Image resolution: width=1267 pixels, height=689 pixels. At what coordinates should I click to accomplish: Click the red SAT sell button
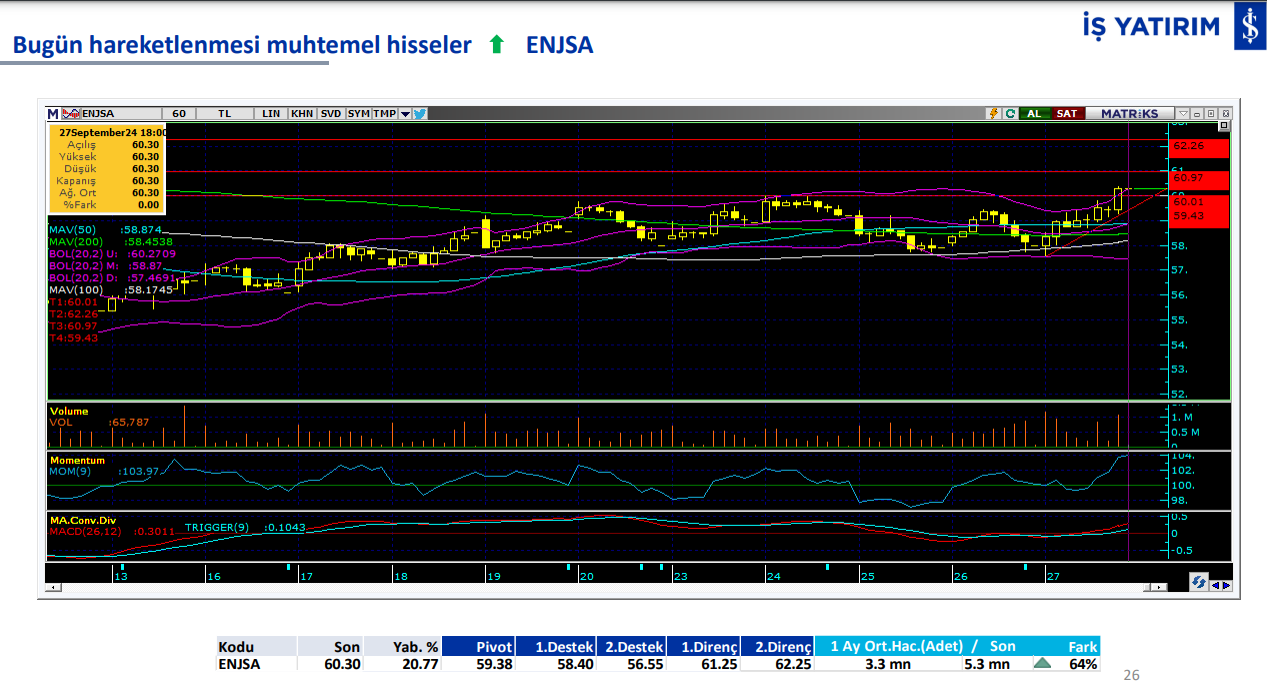[x=1067, y=114]
